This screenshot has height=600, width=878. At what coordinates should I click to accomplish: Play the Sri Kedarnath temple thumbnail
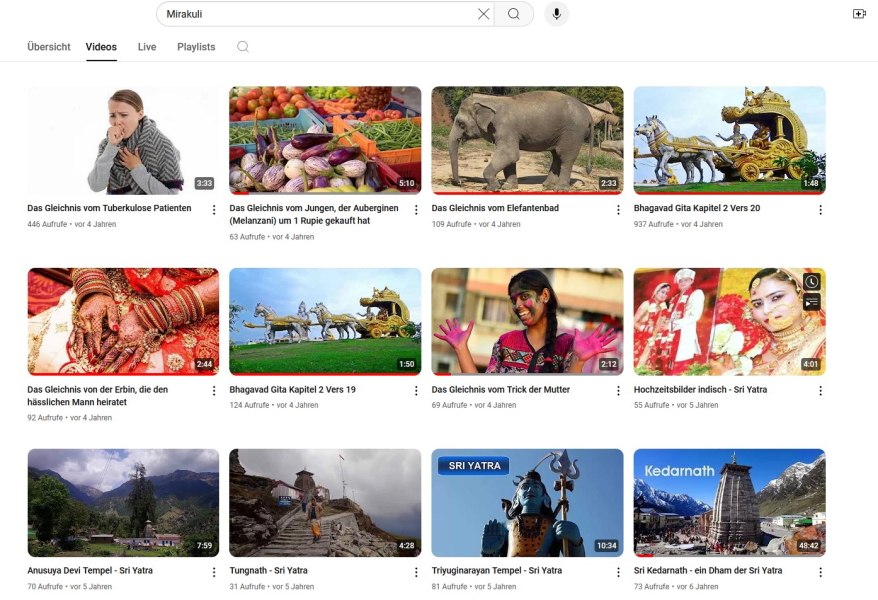coord(729,502)
